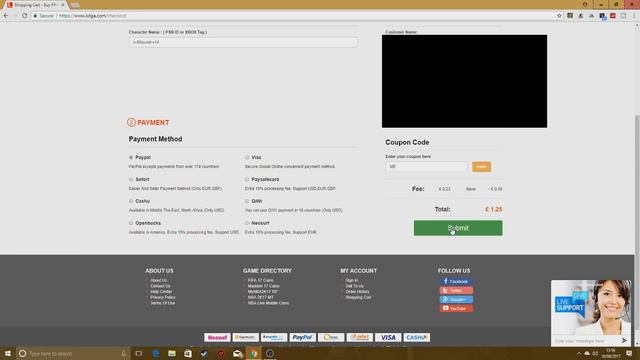Select QIWI as payment method
Viewport: 640px width, 360px height.
247,201
